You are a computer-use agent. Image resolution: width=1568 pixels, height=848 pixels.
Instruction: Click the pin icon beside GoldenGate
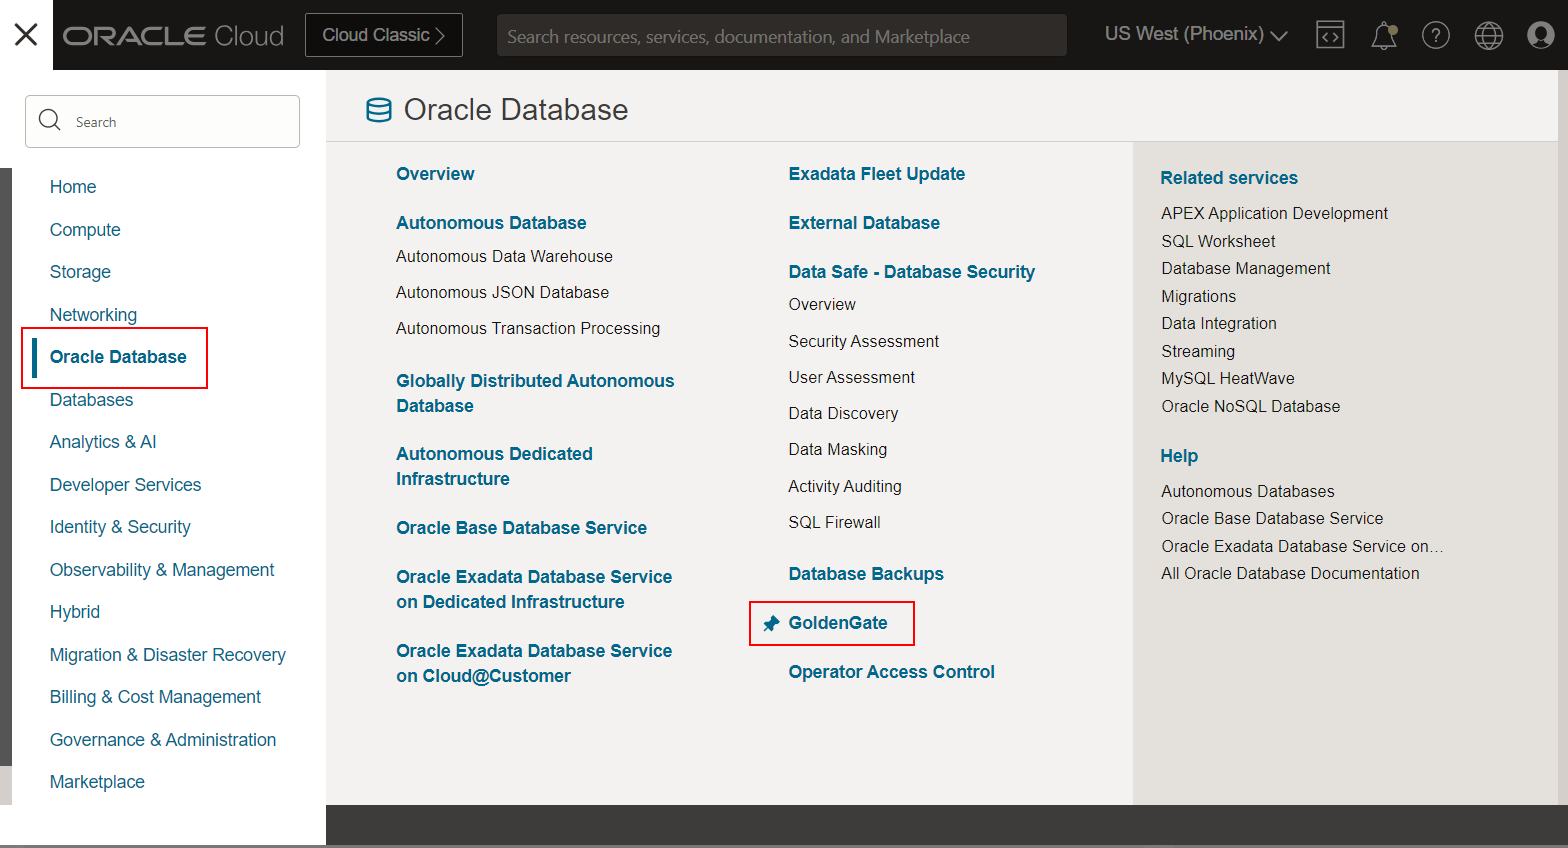pos(771,624)
